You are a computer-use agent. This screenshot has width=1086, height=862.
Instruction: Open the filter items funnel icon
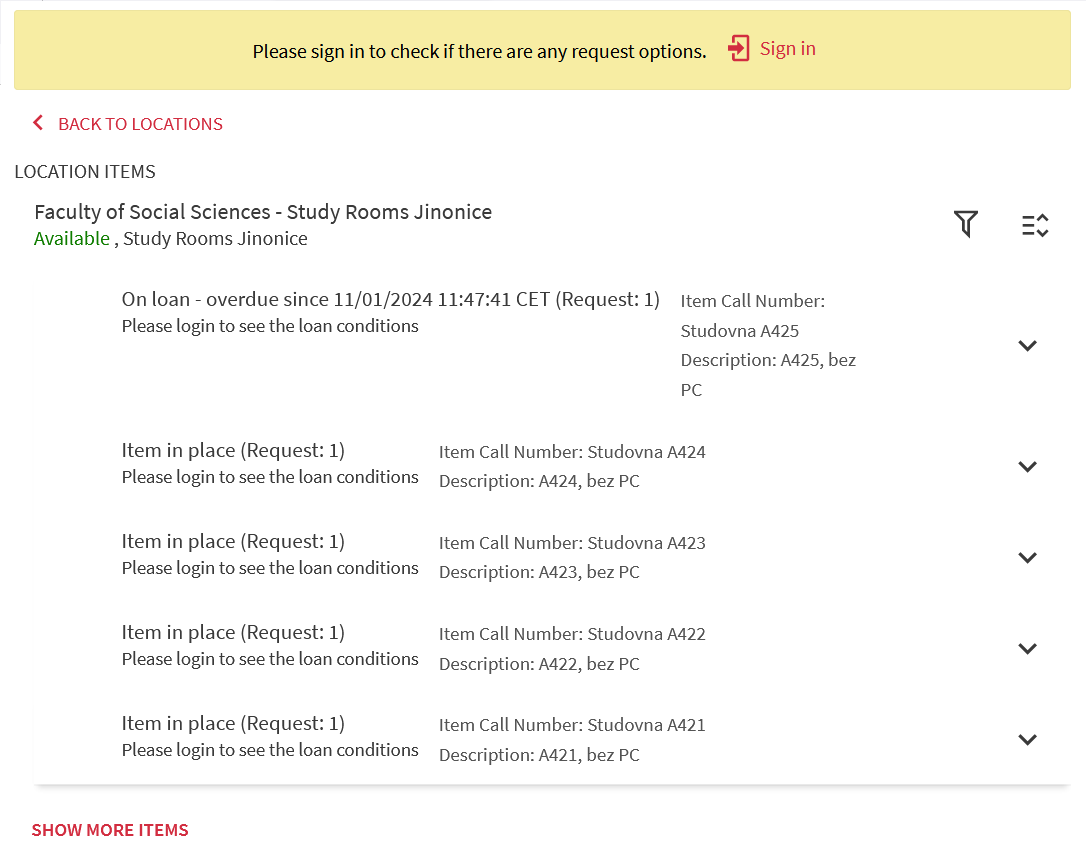tap(965, 224)
